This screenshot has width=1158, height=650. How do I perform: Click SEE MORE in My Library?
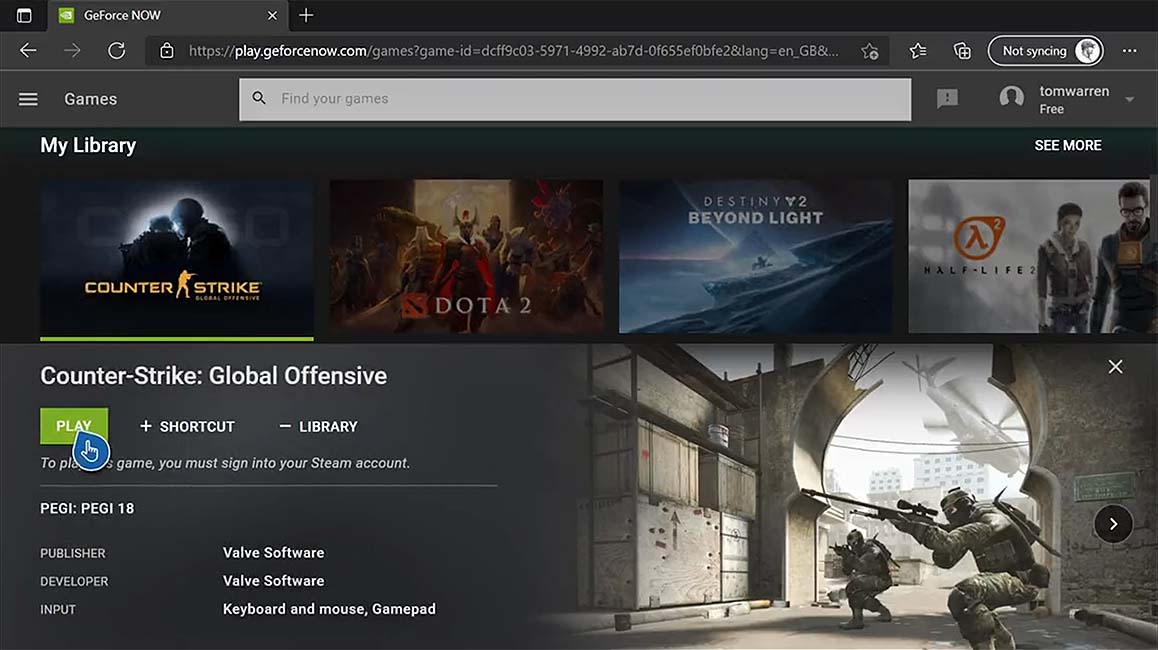coord(1067,146)
